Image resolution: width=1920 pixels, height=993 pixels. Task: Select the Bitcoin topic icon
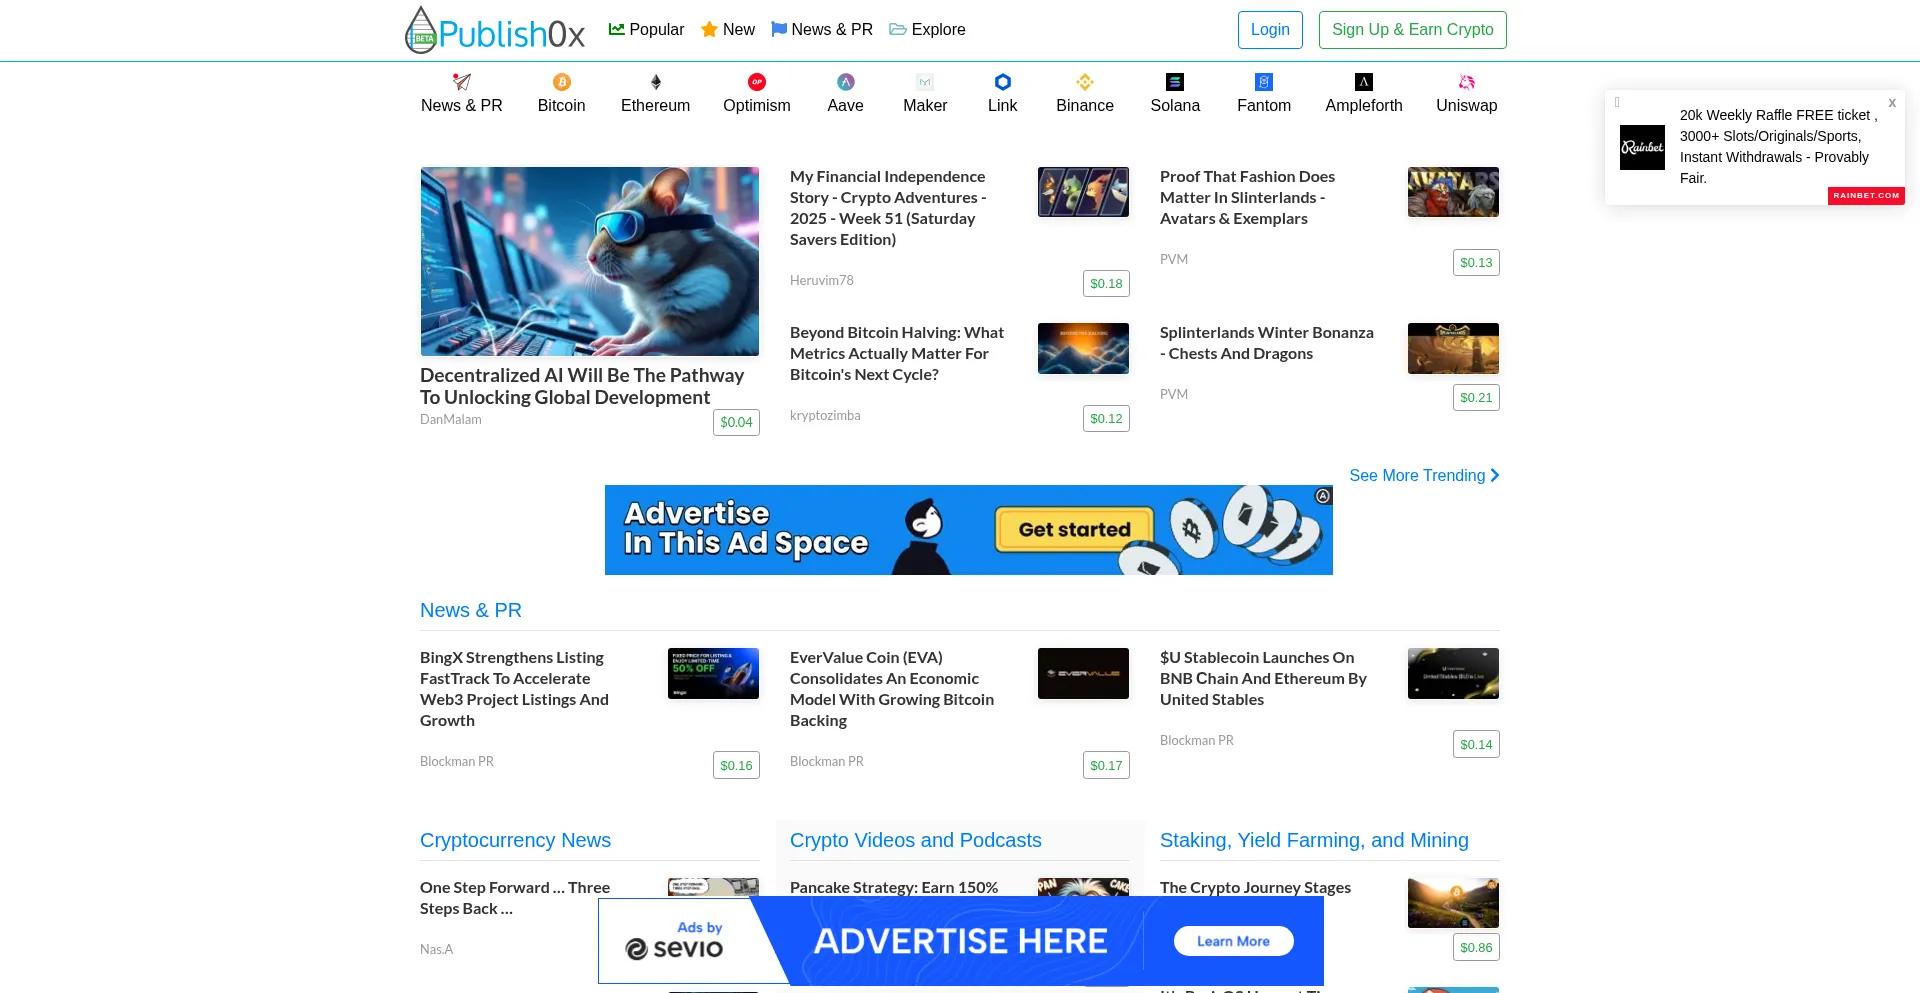[561, 82]
